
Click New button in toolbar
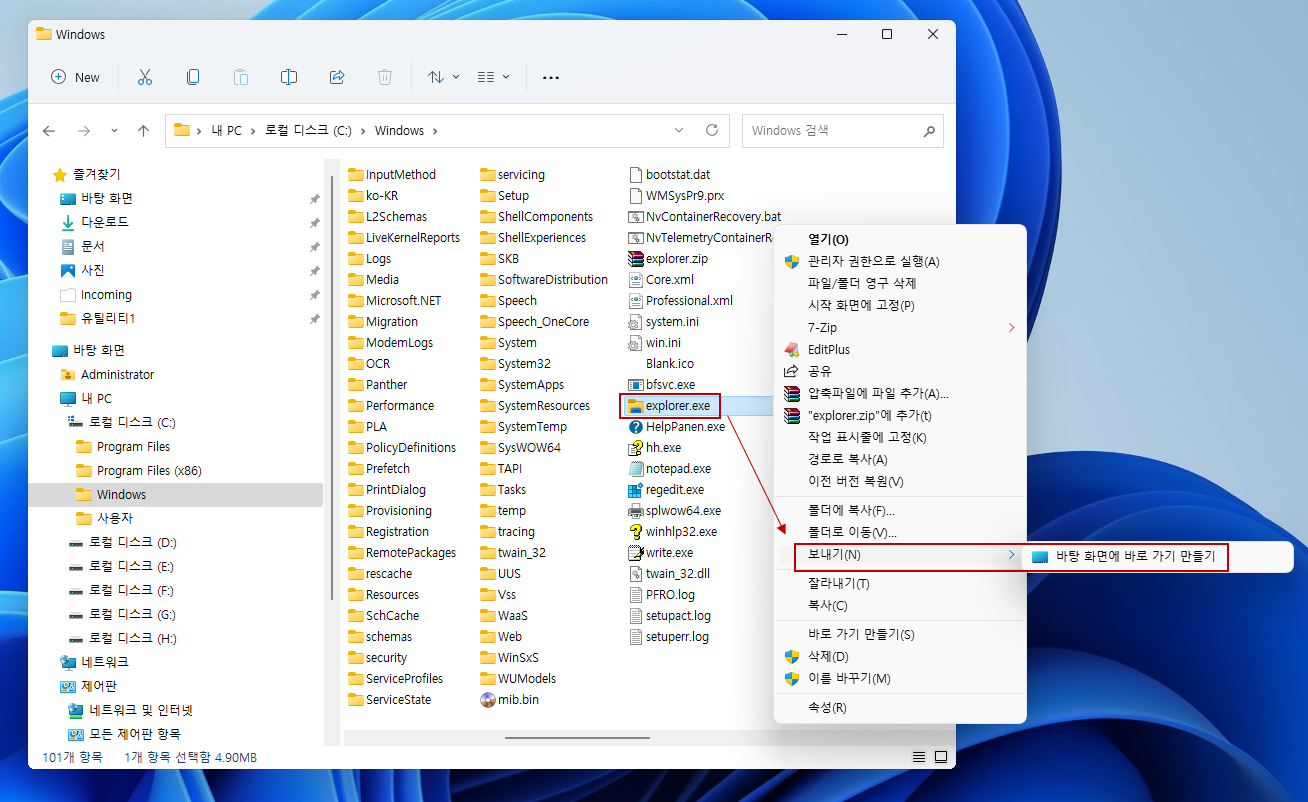click(76, 77)
